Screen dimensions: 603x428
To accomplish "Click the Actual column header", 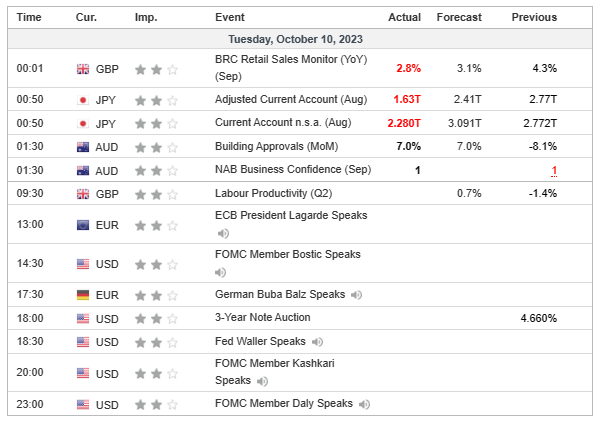I will coord(404,18).
